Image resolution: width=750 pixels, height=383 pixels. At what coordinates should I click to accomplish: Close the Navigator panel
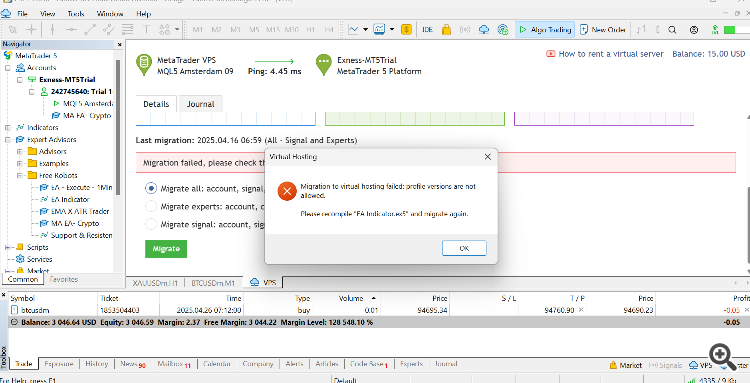pyautogui.click(x=120, y=44)
